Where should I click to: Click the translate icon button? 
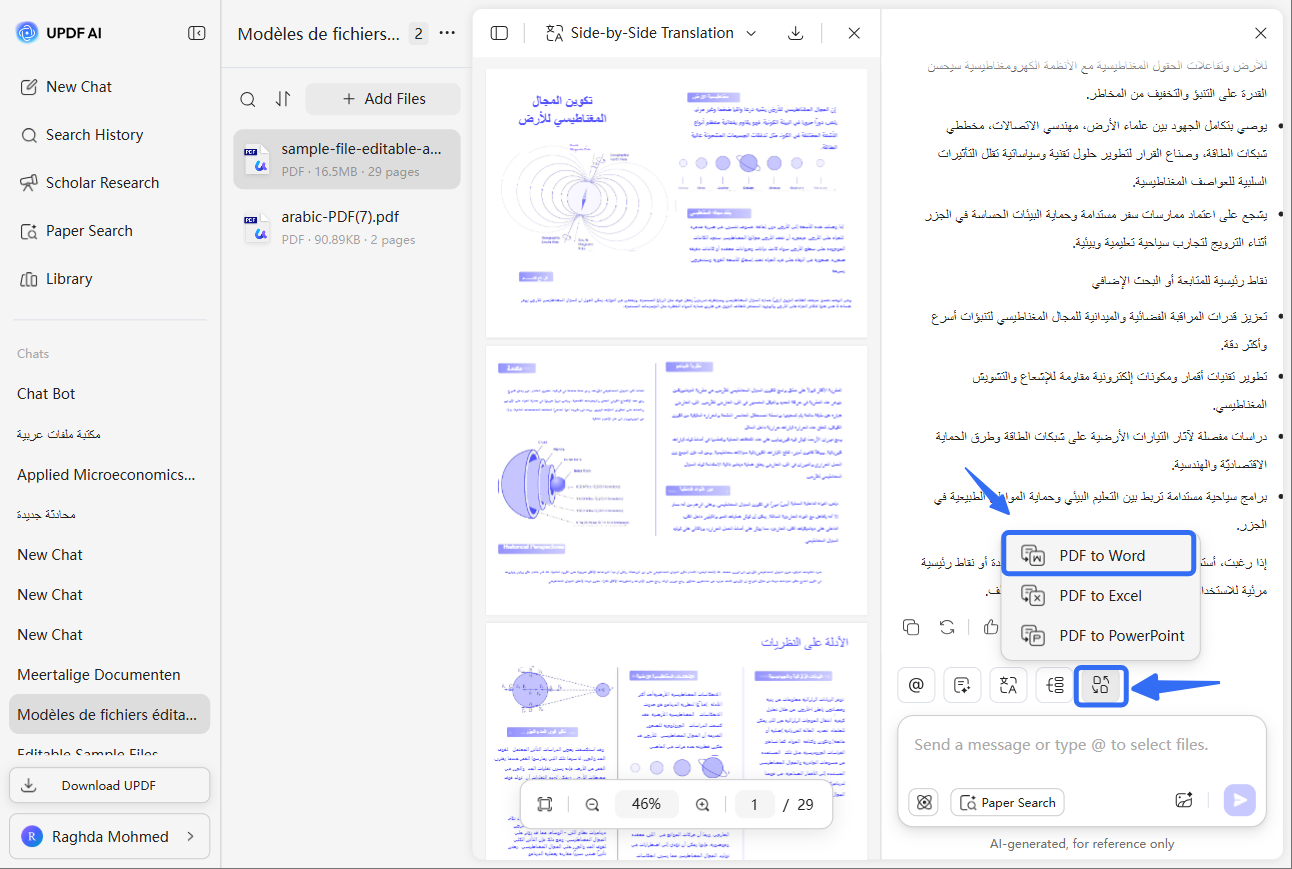[x=1008, y=685]
